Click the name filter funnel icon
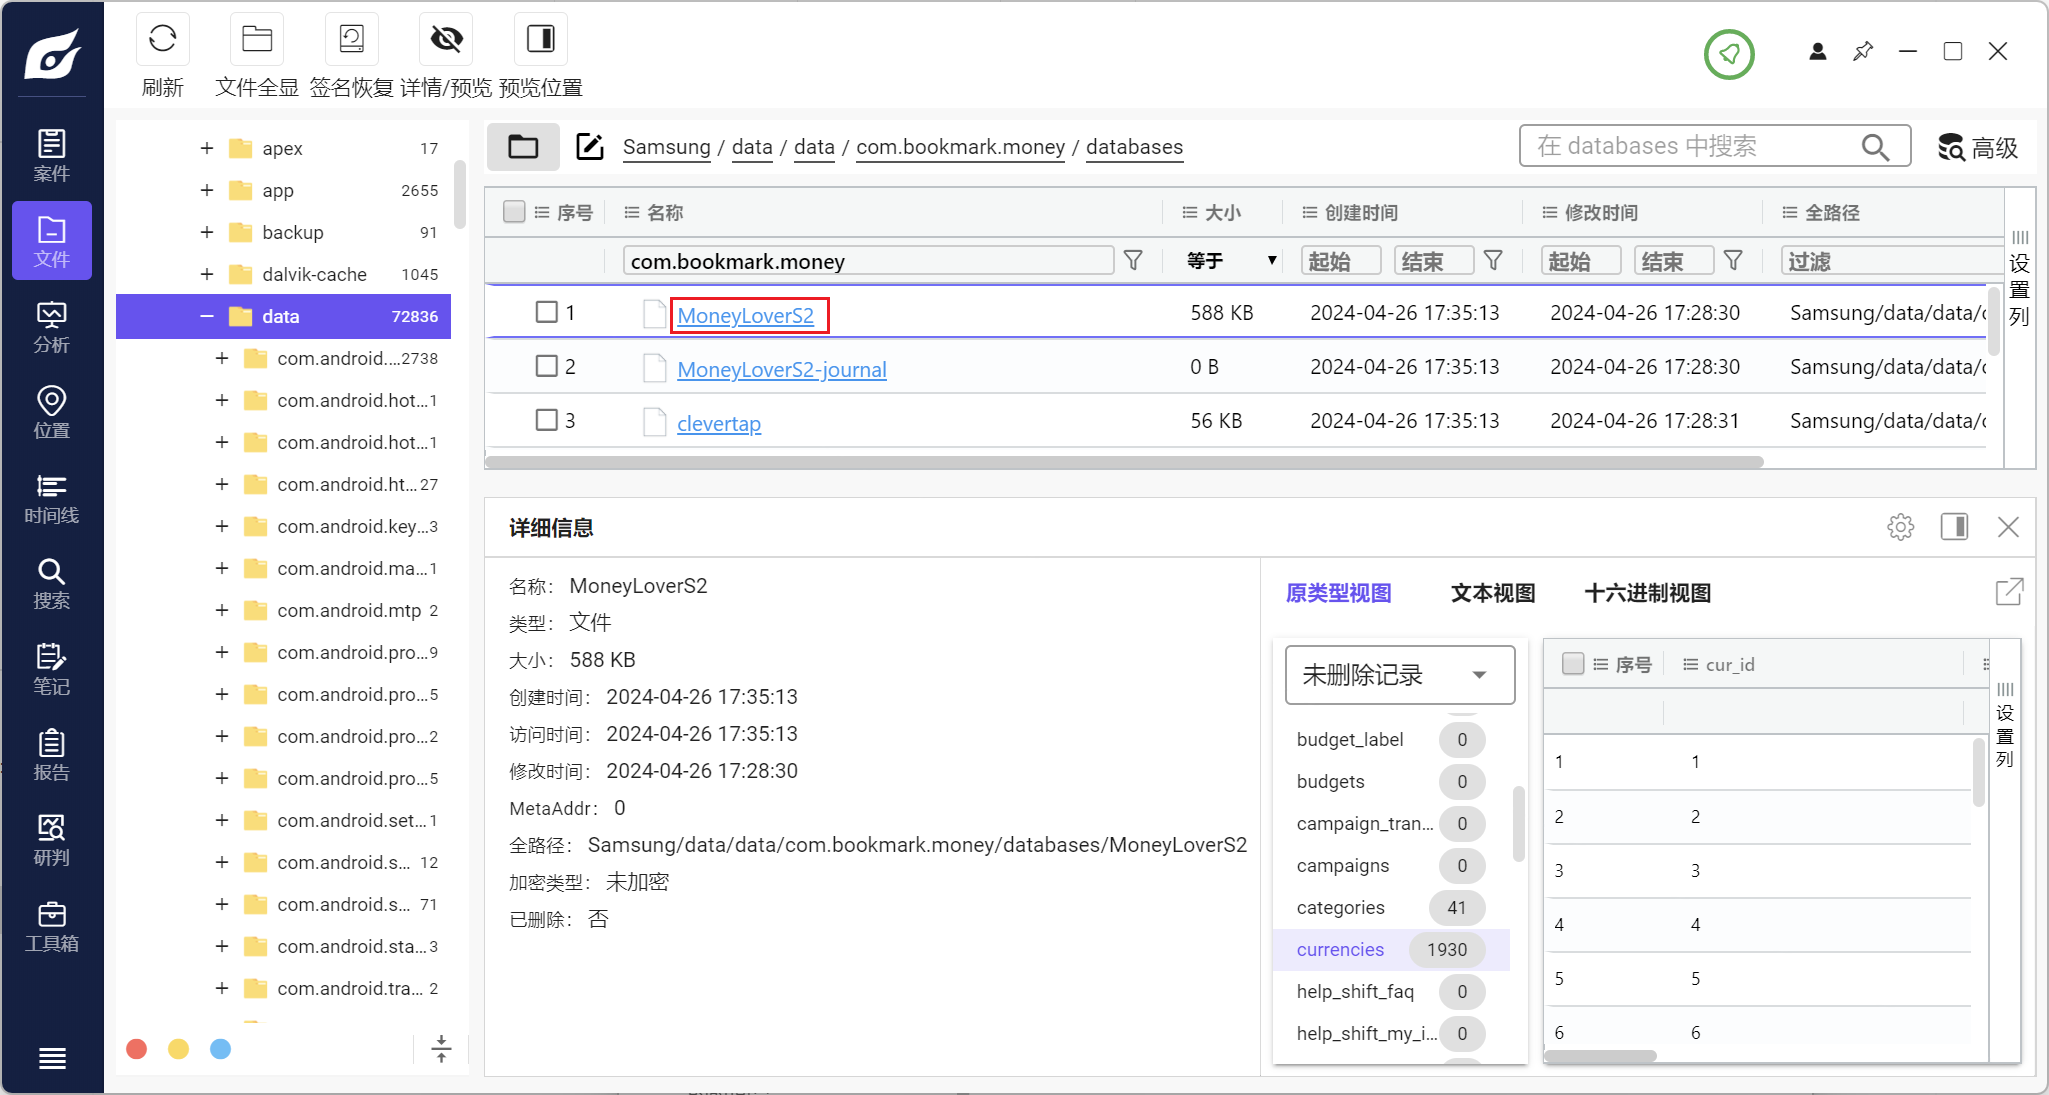Screen dimensions: 2049x1095 pos(1133,261)
